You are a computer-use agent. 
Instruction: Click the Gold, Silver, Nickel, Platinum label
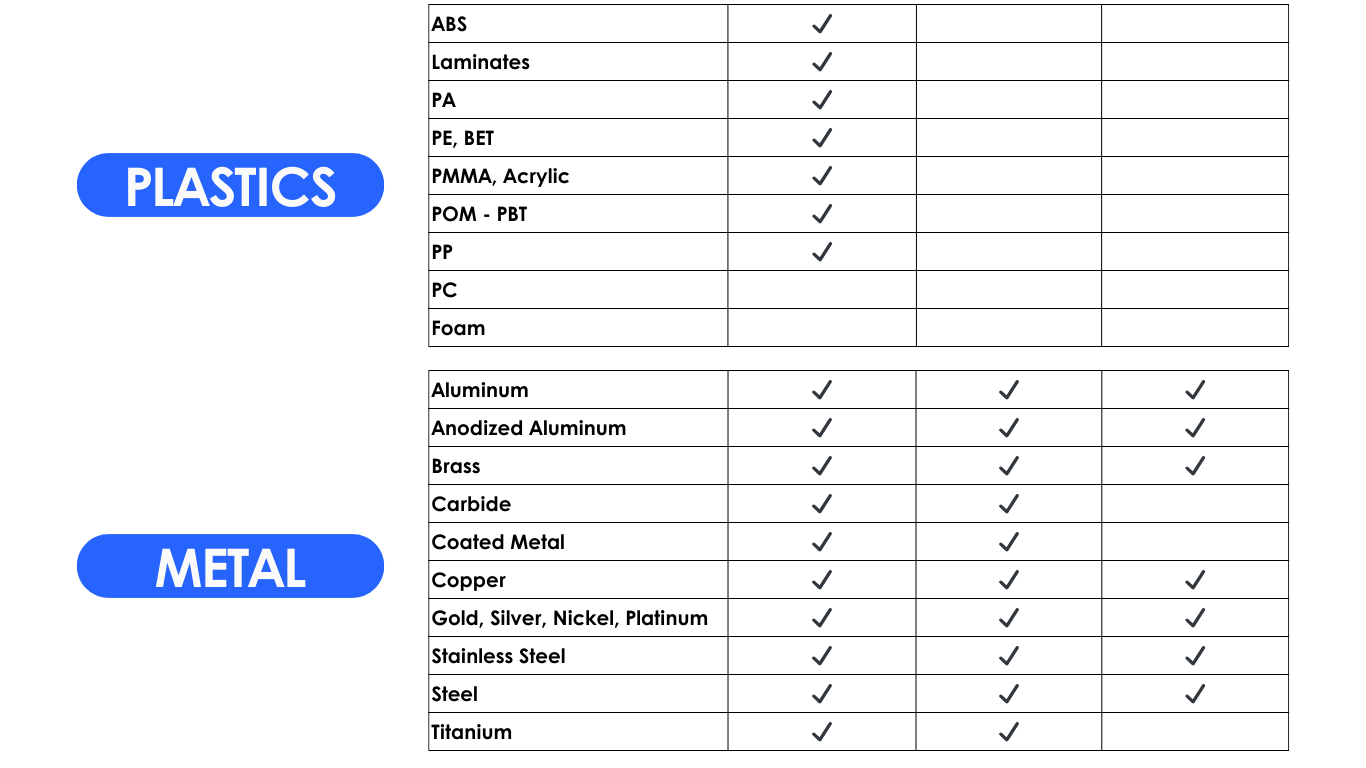(x=569, y=618)
